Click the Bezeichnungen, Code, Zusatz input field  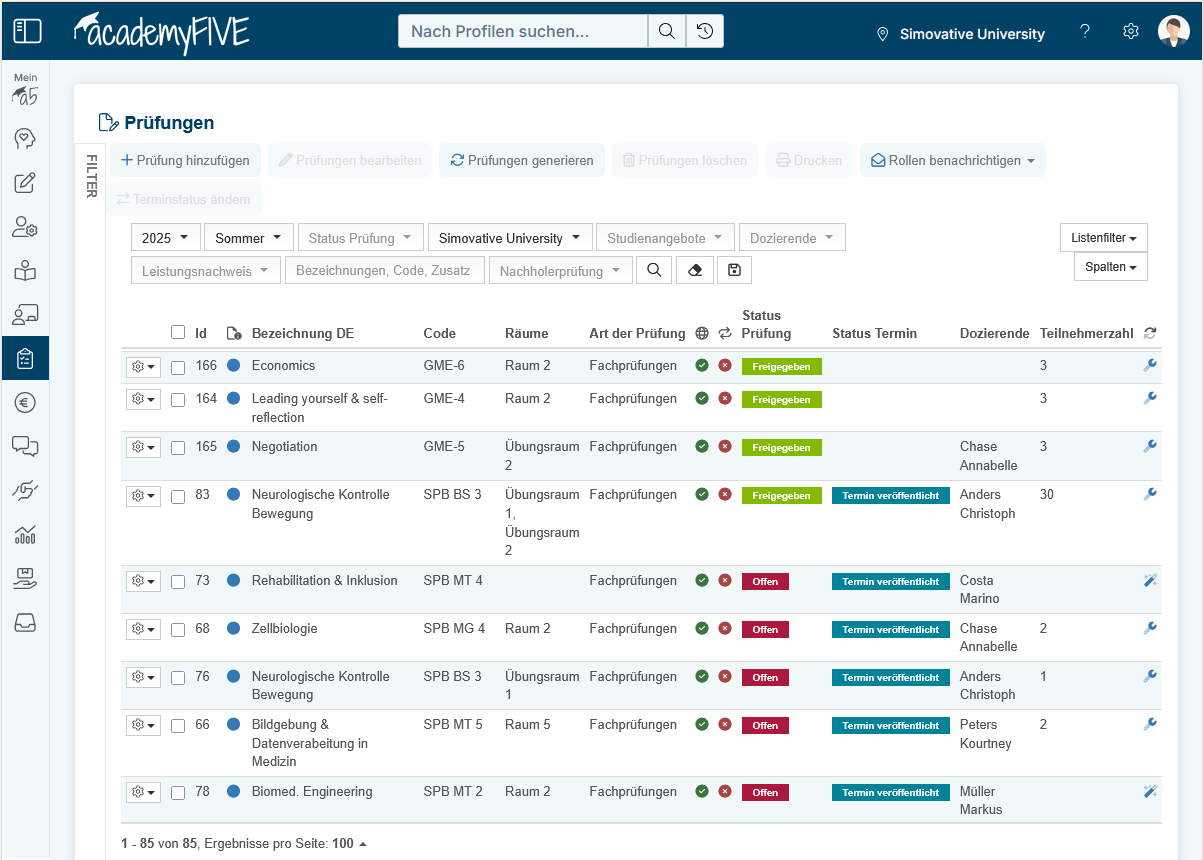(384, 270)
